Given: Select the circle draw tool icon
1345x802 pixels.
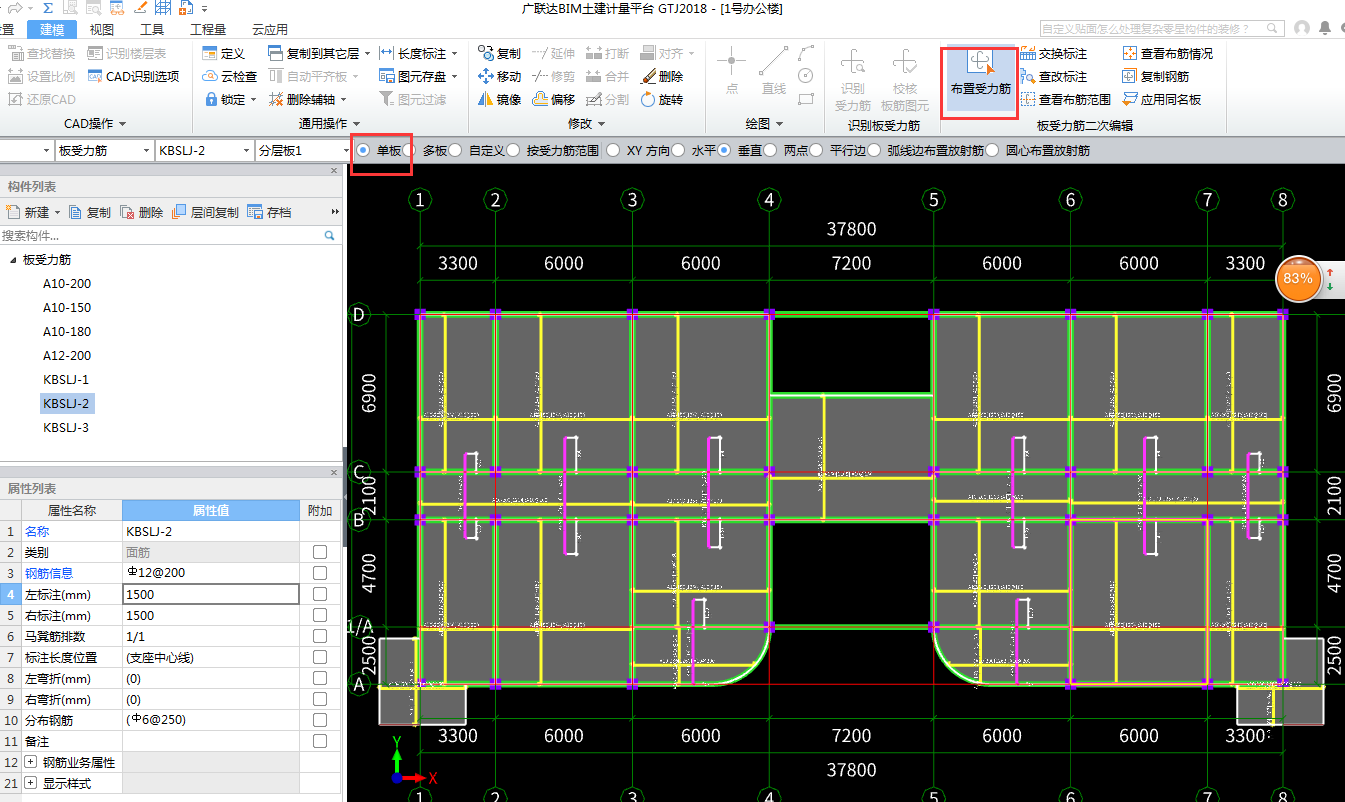Looking at the screenshot, I should click(x=806, y=75).
